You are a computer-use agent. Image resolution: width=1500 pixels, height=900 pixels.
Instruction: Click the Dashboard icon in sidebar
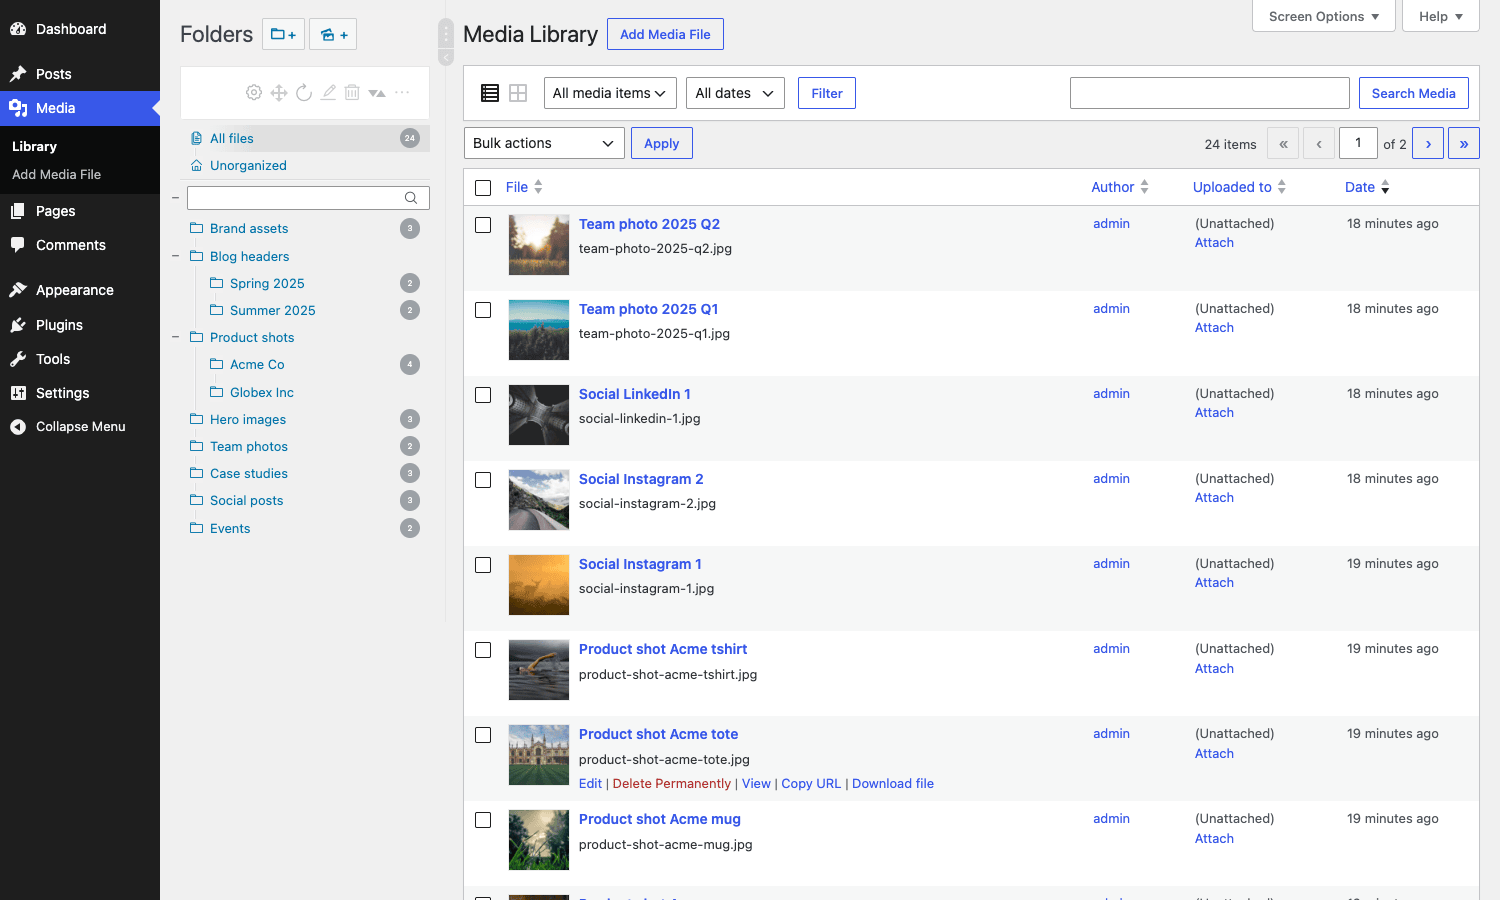(x=18, y=29)
